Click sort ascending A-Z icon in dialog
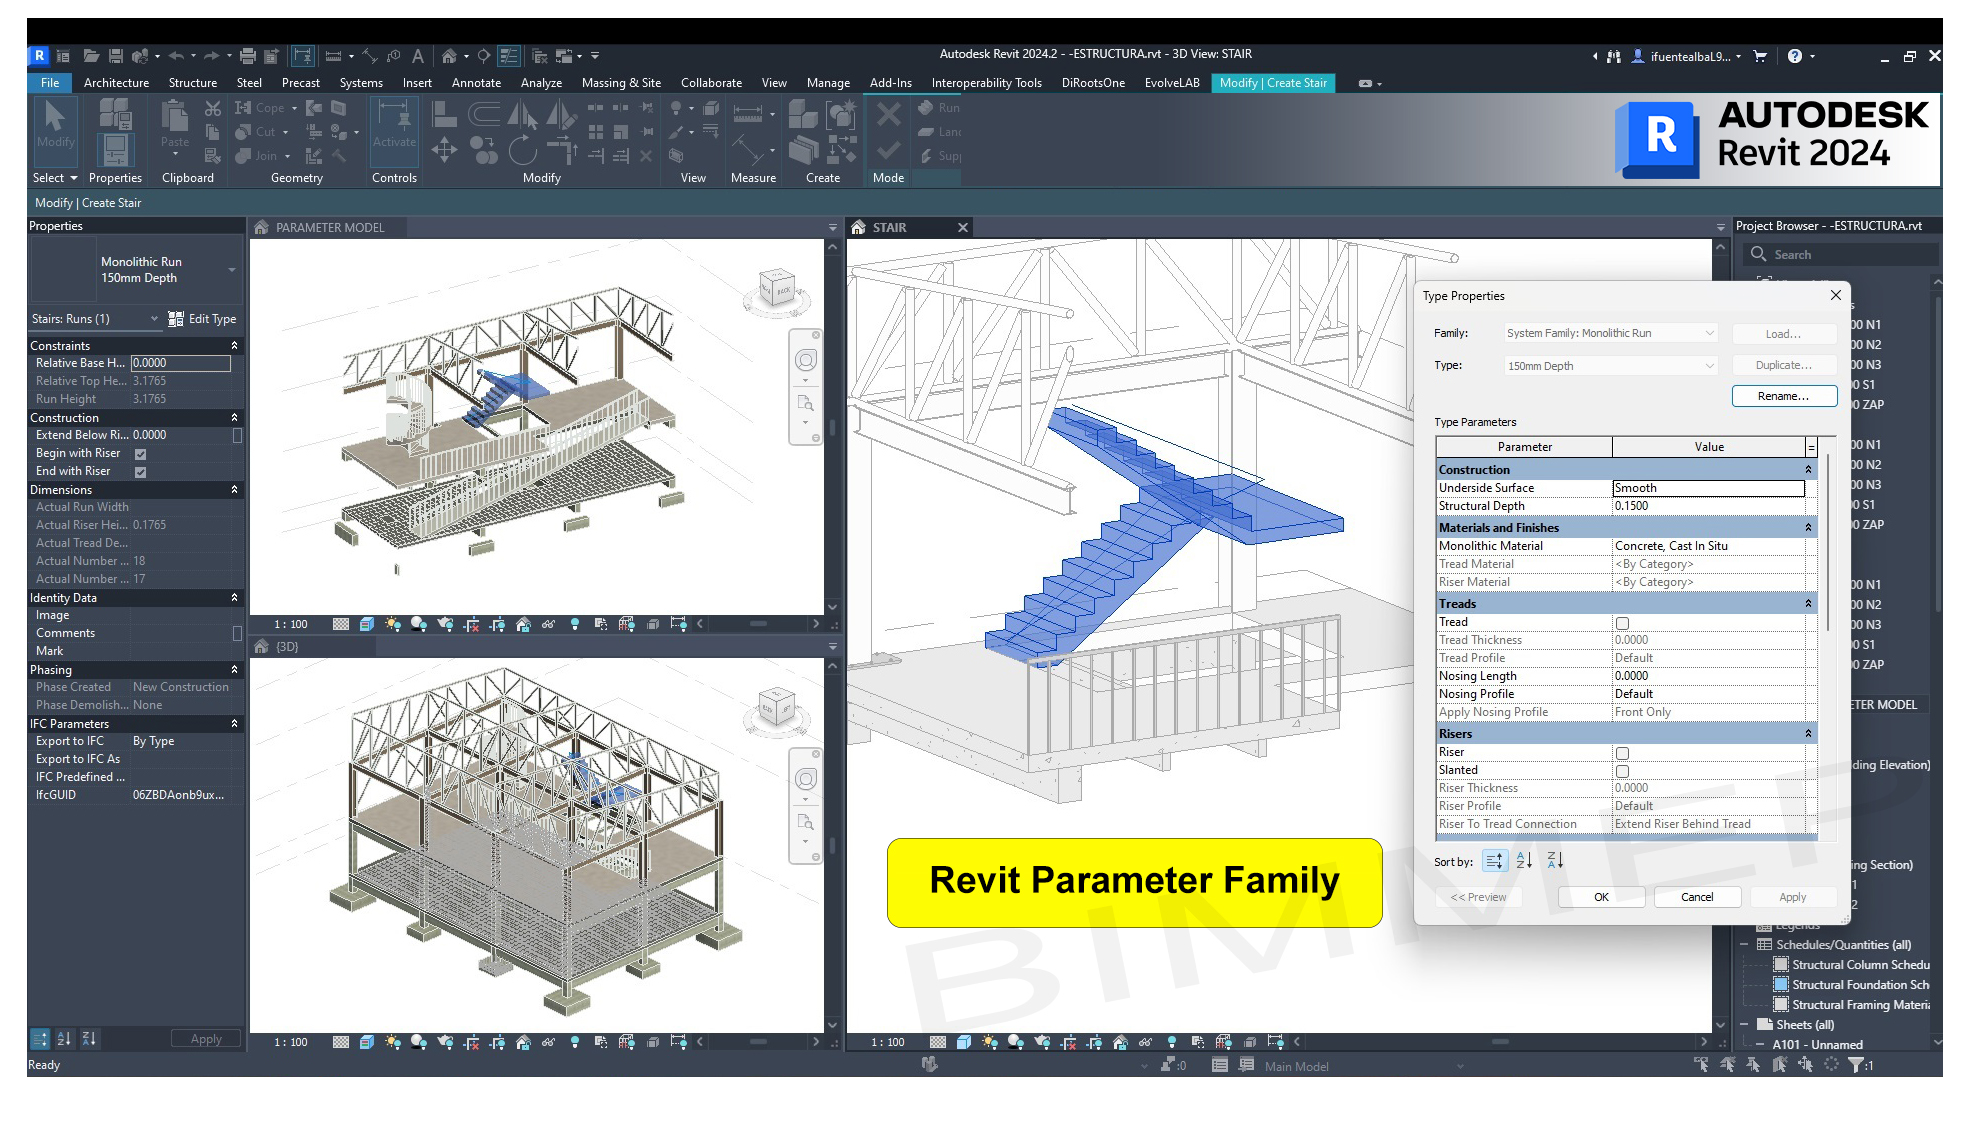 click(1524, 861)
